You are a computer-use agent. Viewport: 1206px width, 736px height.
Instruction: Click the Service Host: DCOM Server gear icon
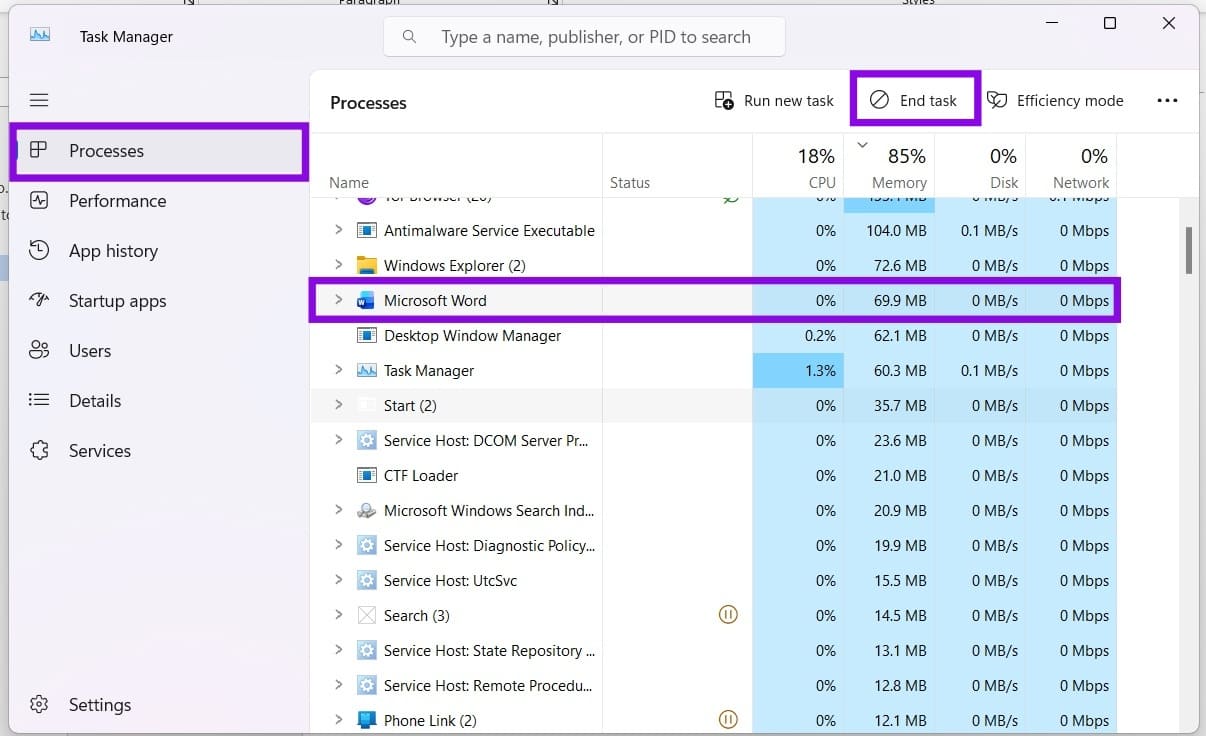pos(366,440)
